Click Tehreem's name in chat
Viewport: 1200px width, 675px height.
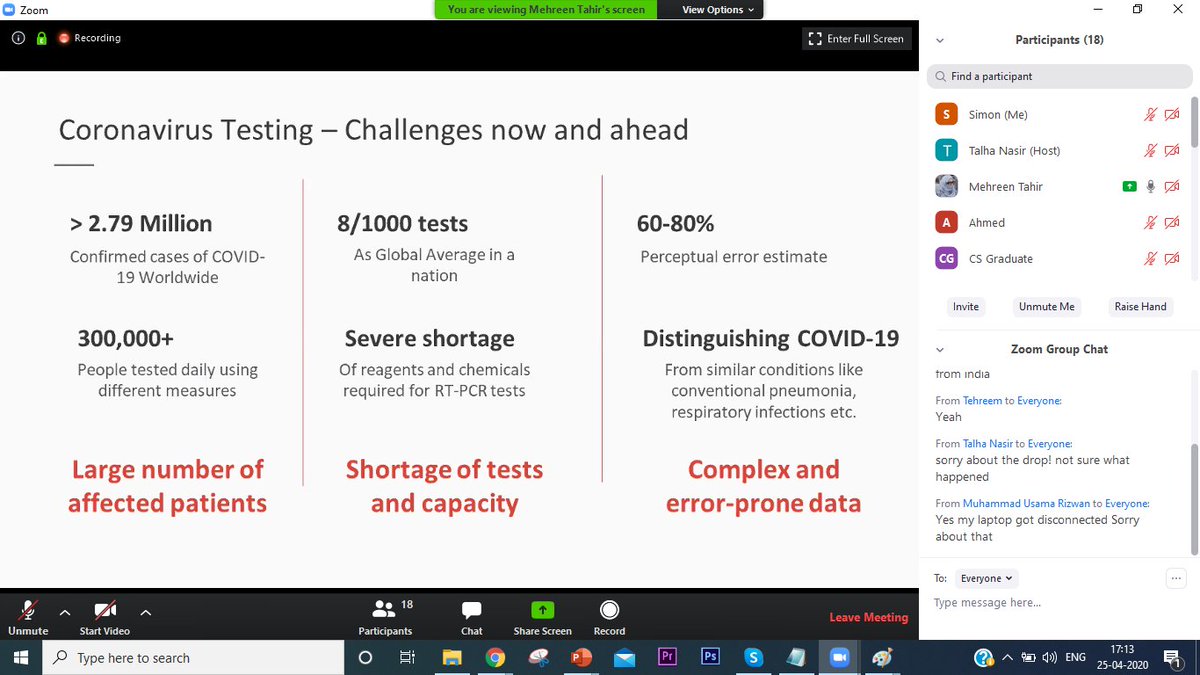982,400
